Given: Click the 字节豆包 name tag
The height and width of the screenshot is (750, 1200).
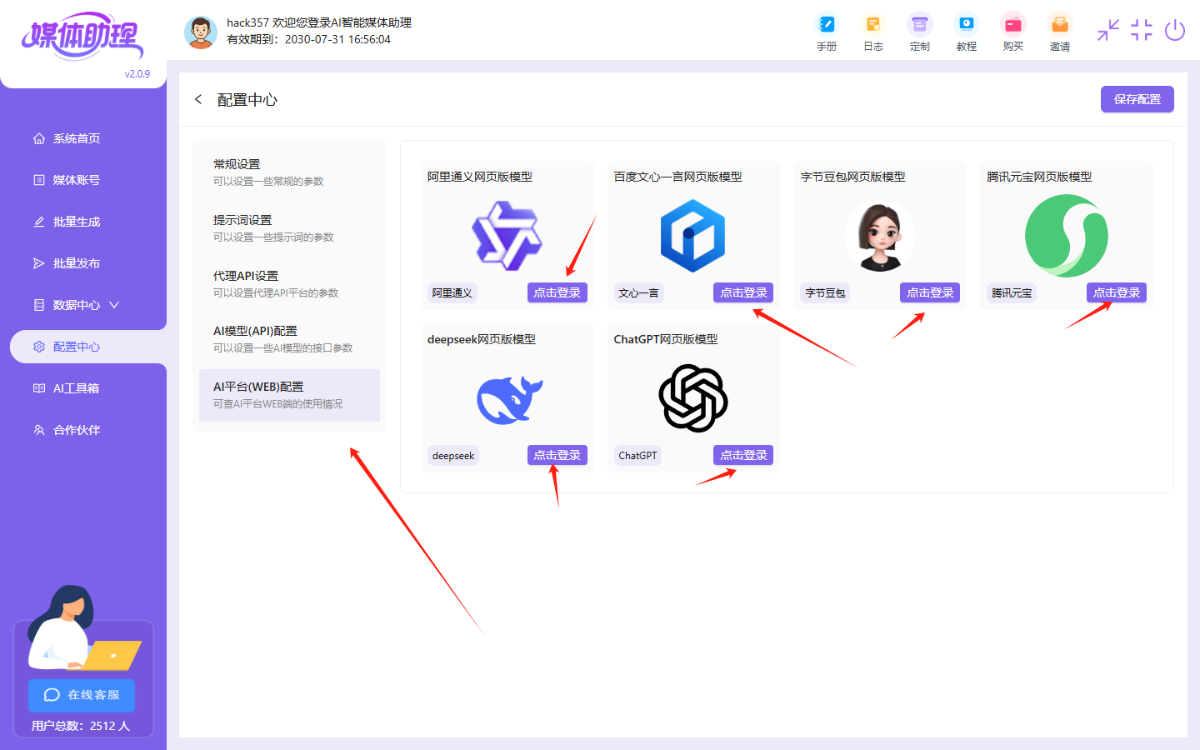Looking at the screenshot, I should pyautogui.click(x=825, y=293).
